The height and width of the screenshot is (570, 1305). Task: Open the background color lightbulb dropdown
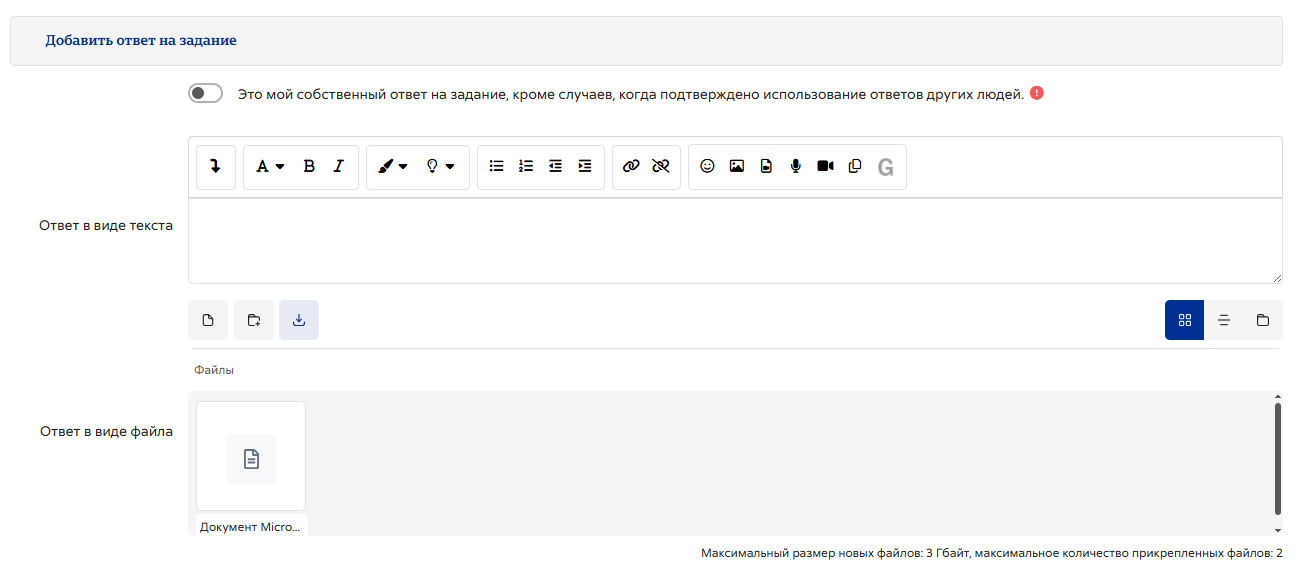(441, 167)
